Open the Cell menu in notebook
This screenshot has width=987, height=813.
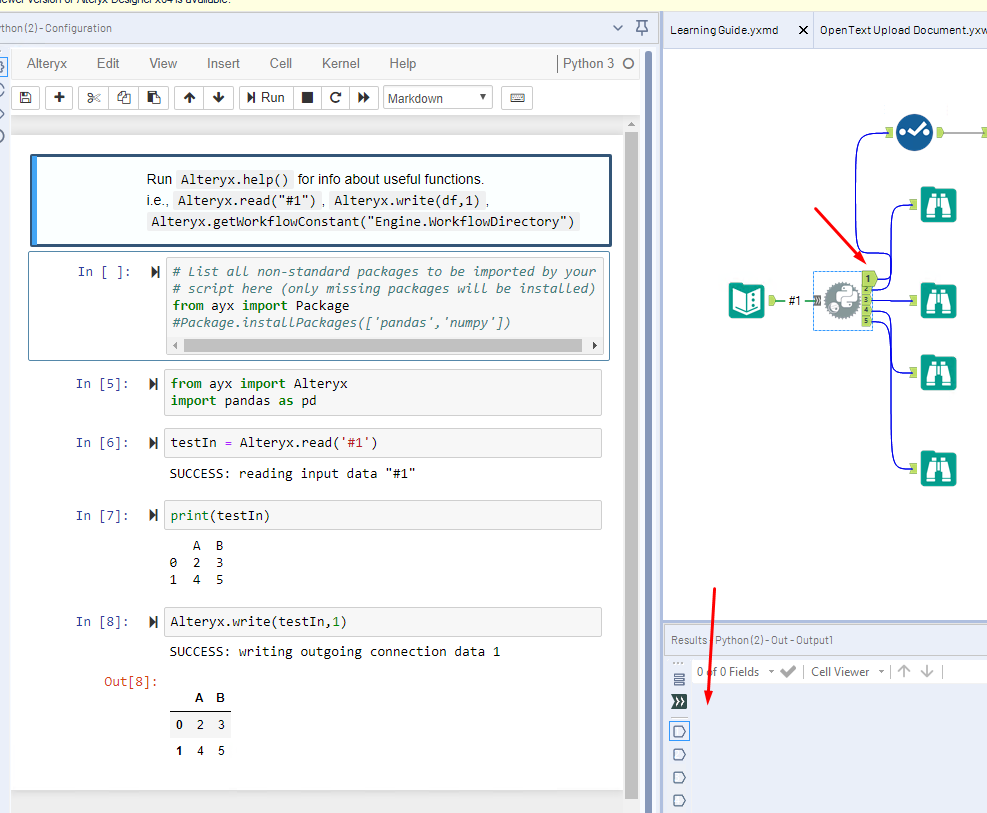point(281,64)
